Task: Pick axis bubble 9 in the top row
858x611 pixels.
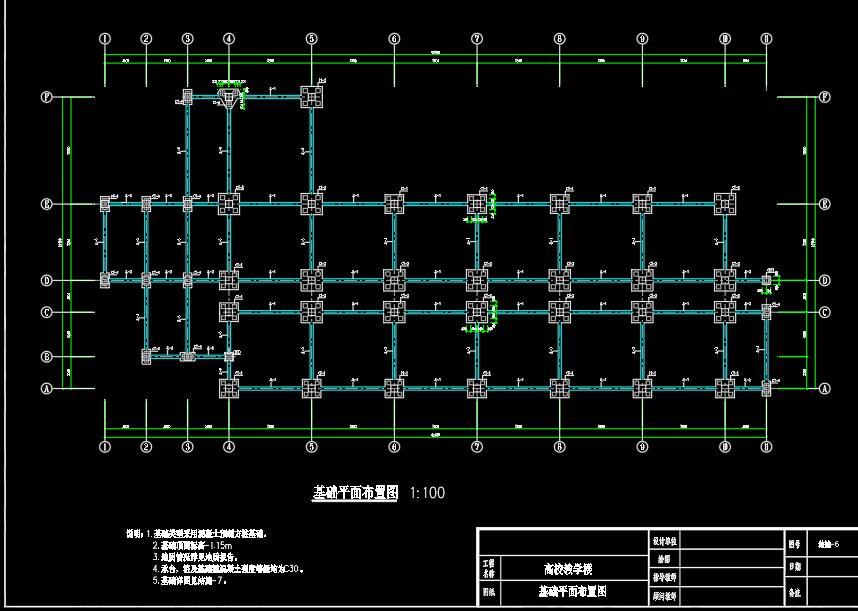Action: click(642, 39)
